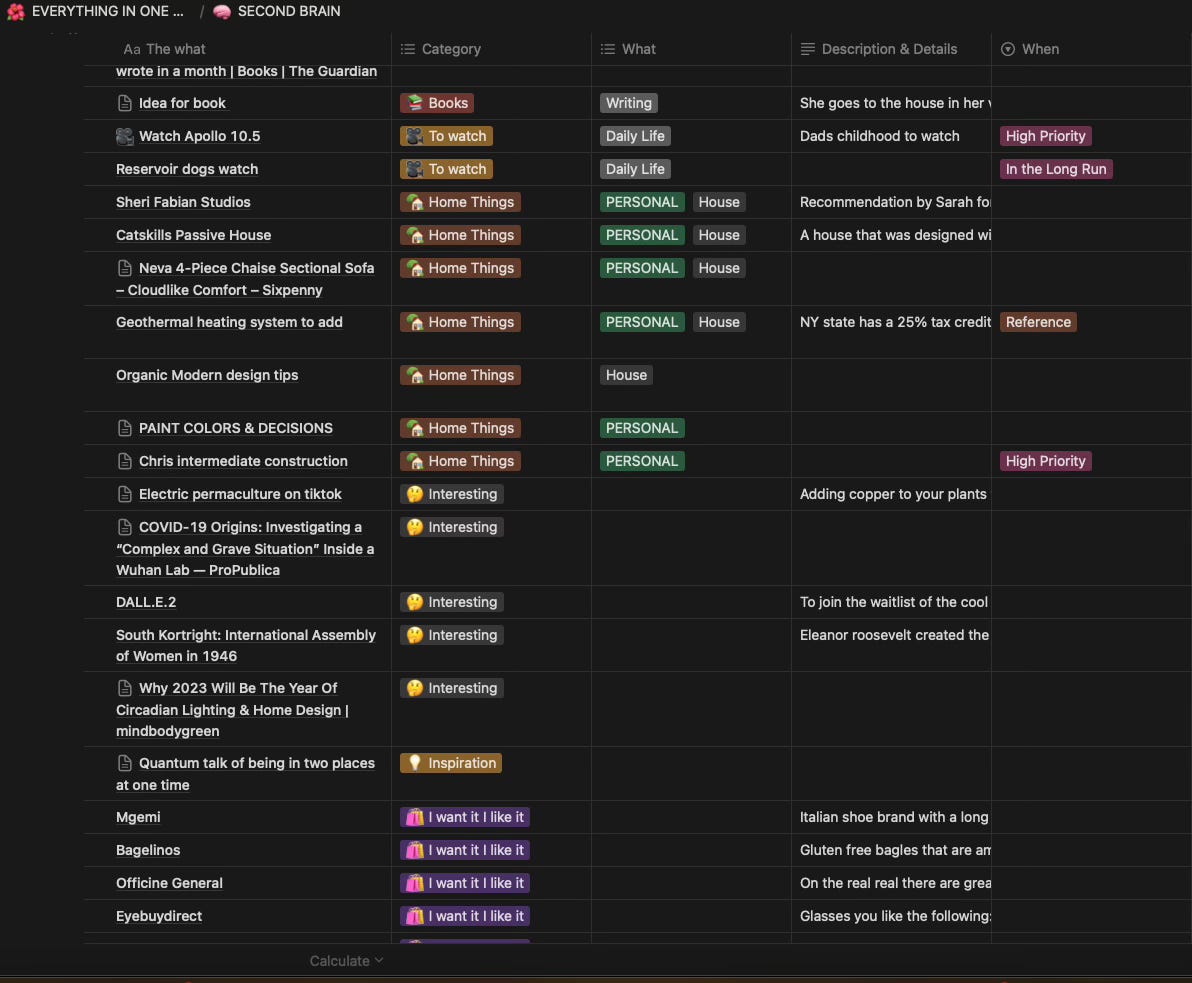Viewport: 1192px width, 983px height.
Task: Click the list icon in the Category header
Action: 408,49
